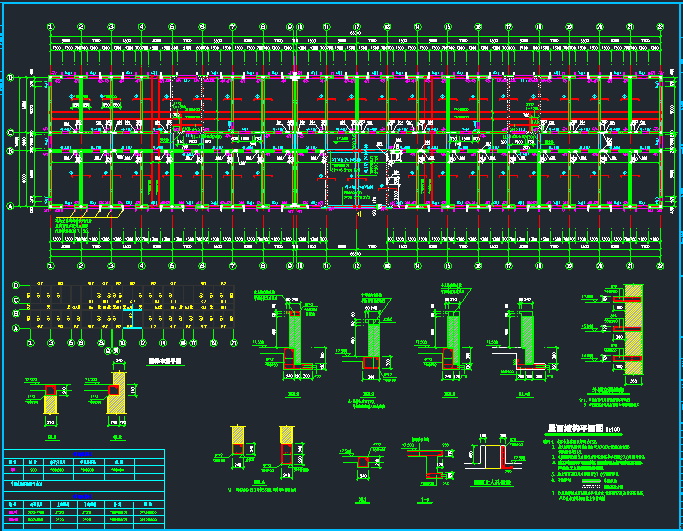Pick the 1-1 section label

(x=424, y=501)
